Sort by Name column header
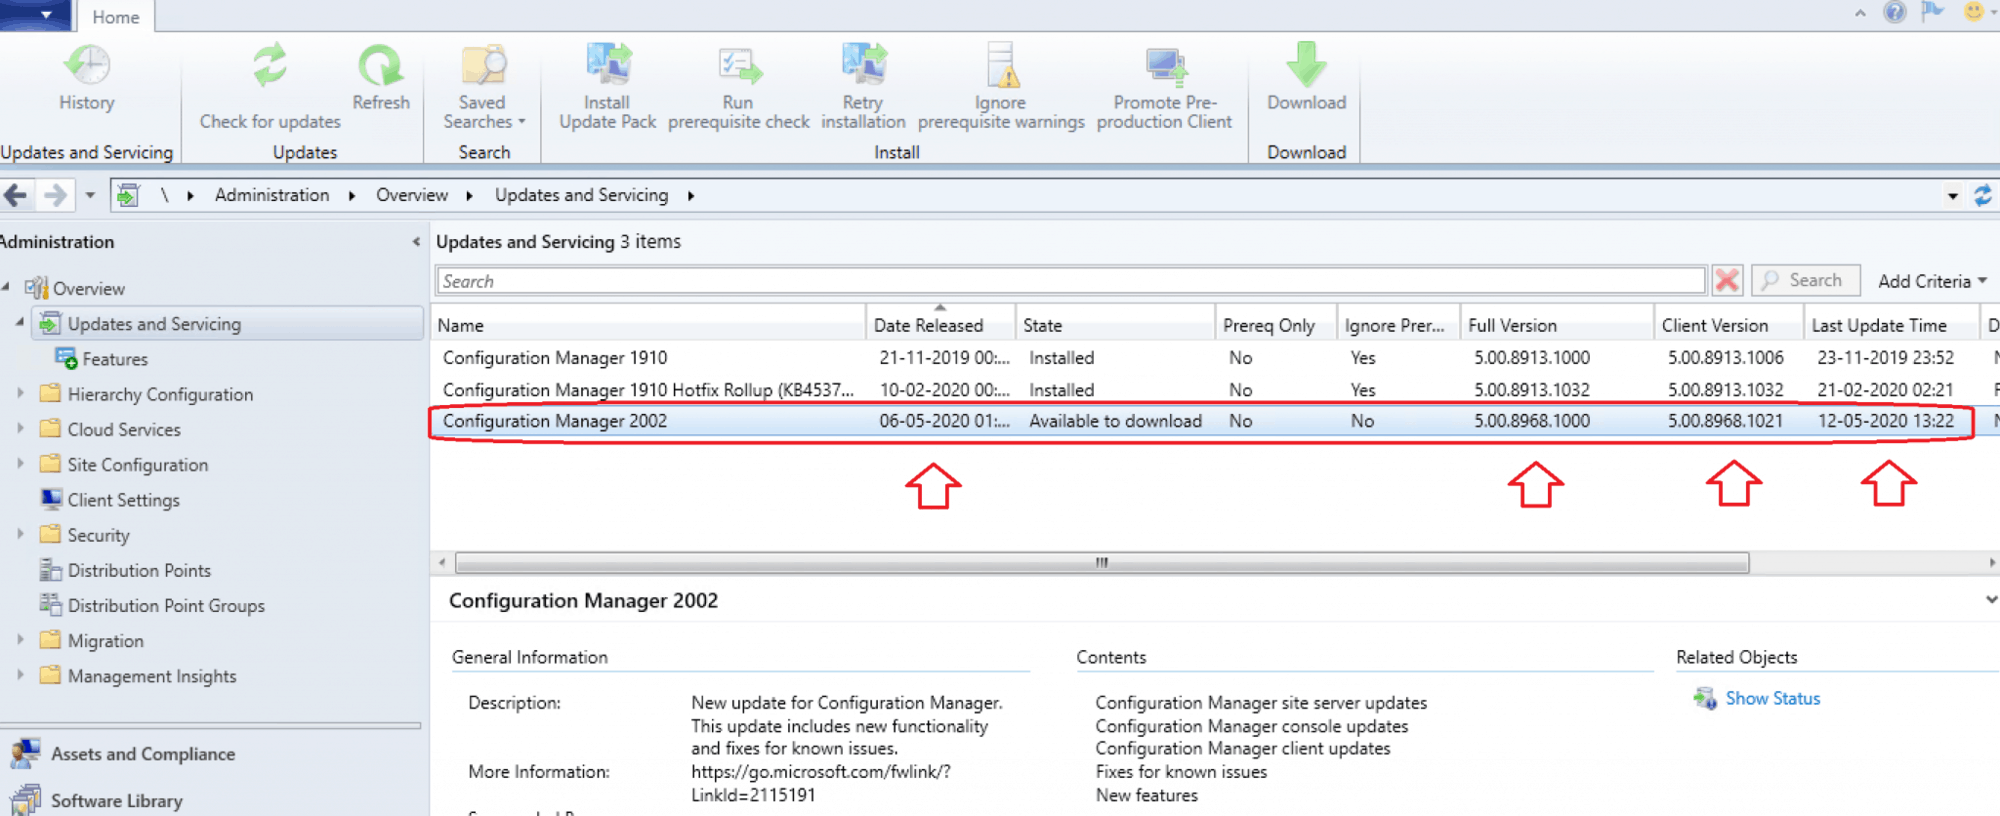The height and width of the screenshot is (816, 2000). pyautogui.click(x=650, y=326)
